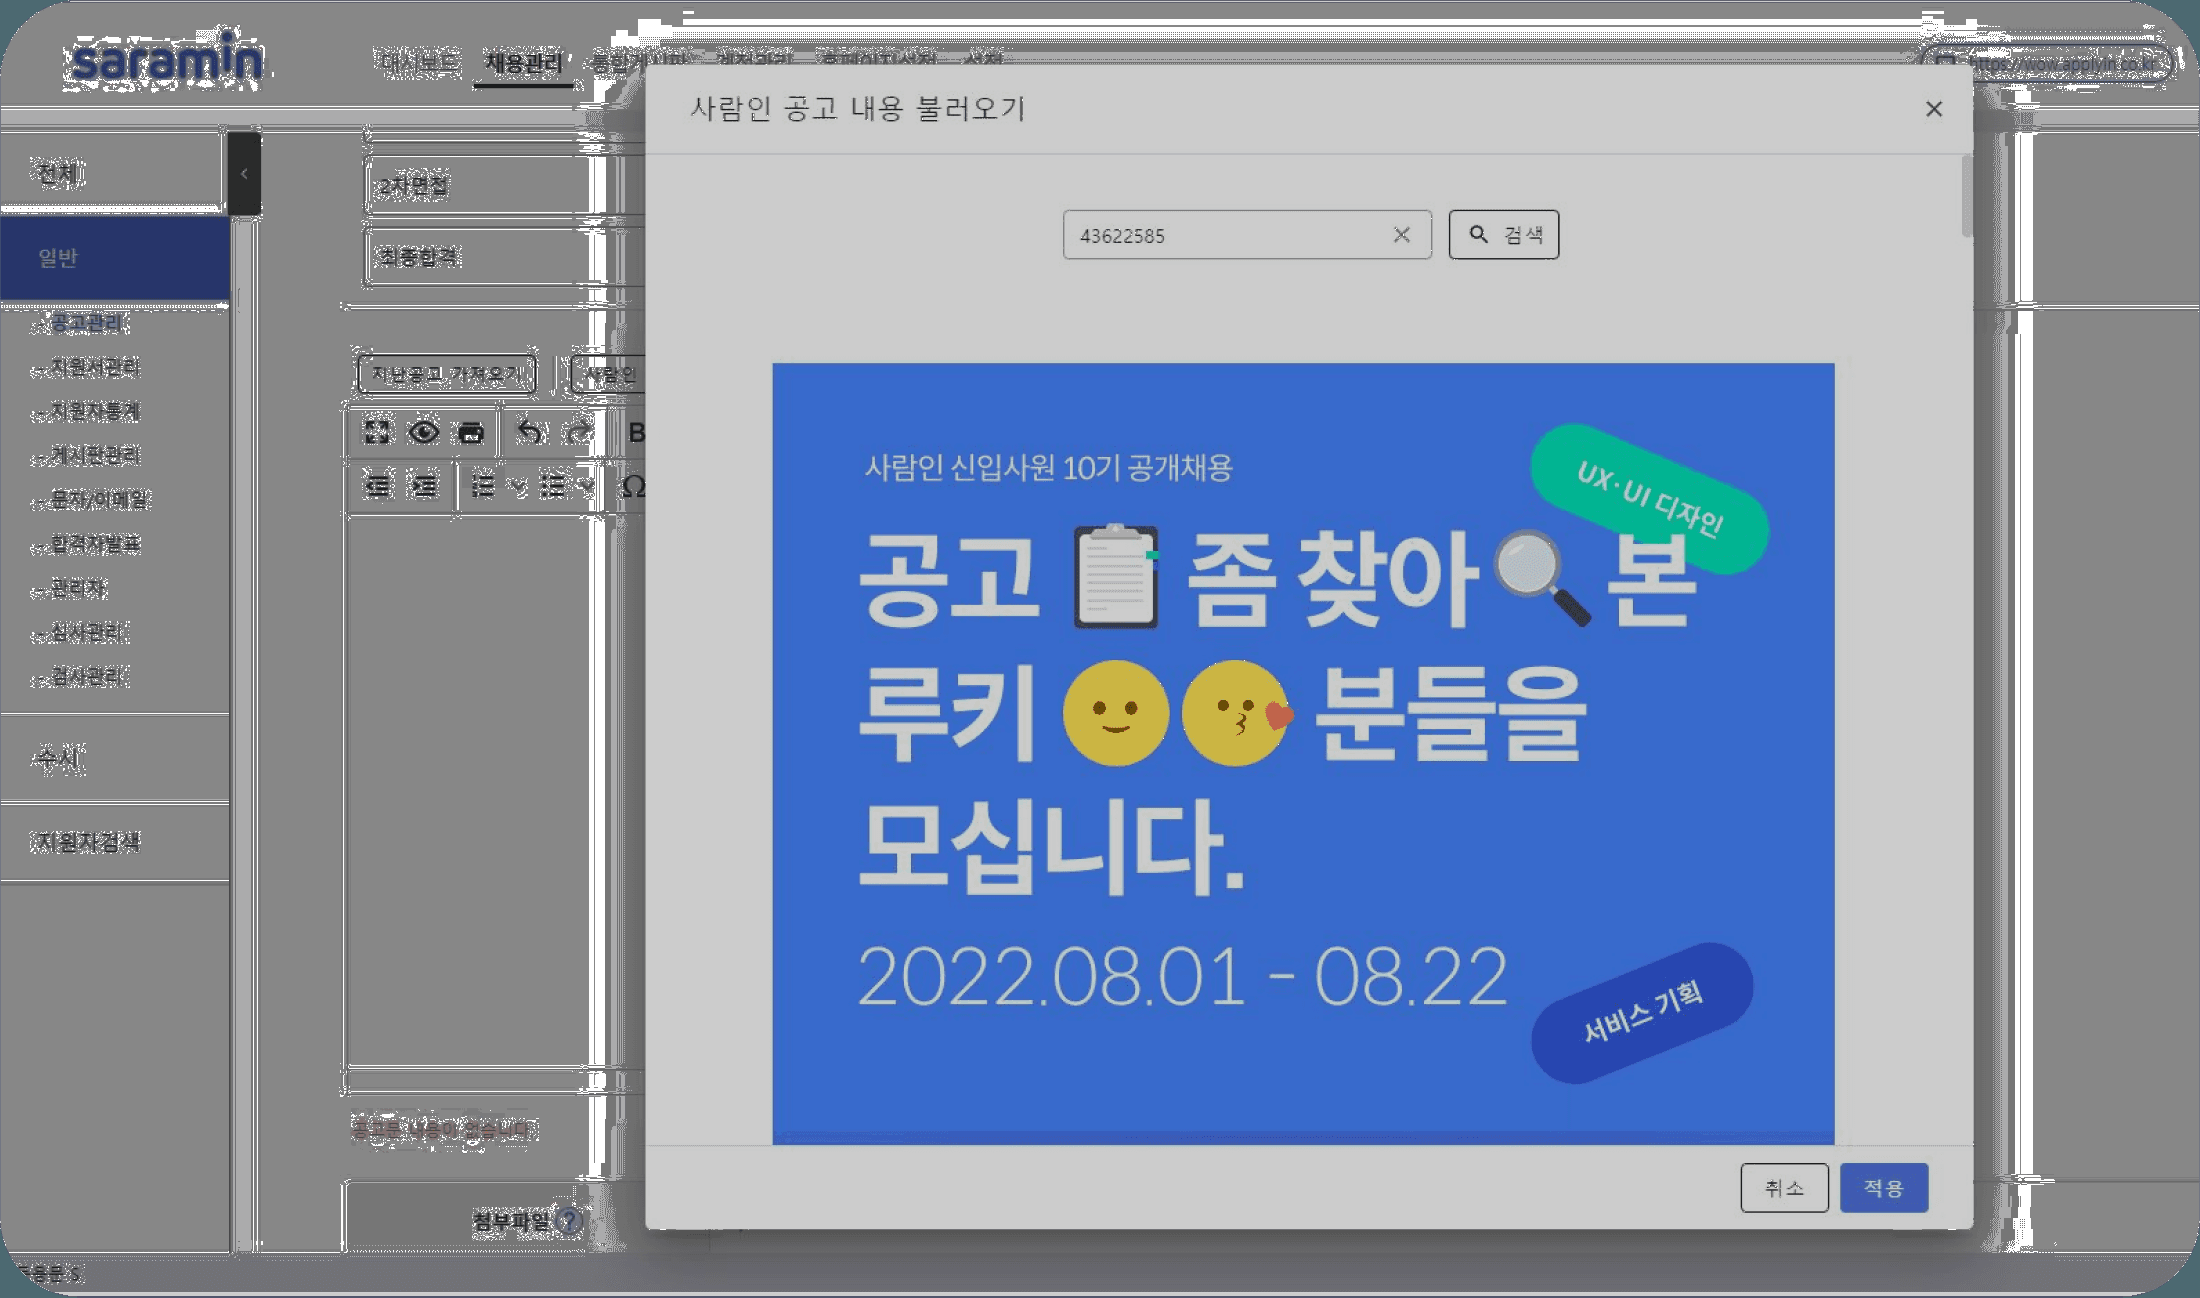Click the undo arrow in the editor toolbar
The height and width of the screenshot is (1298, 2200).
click(x=530, y=432)
